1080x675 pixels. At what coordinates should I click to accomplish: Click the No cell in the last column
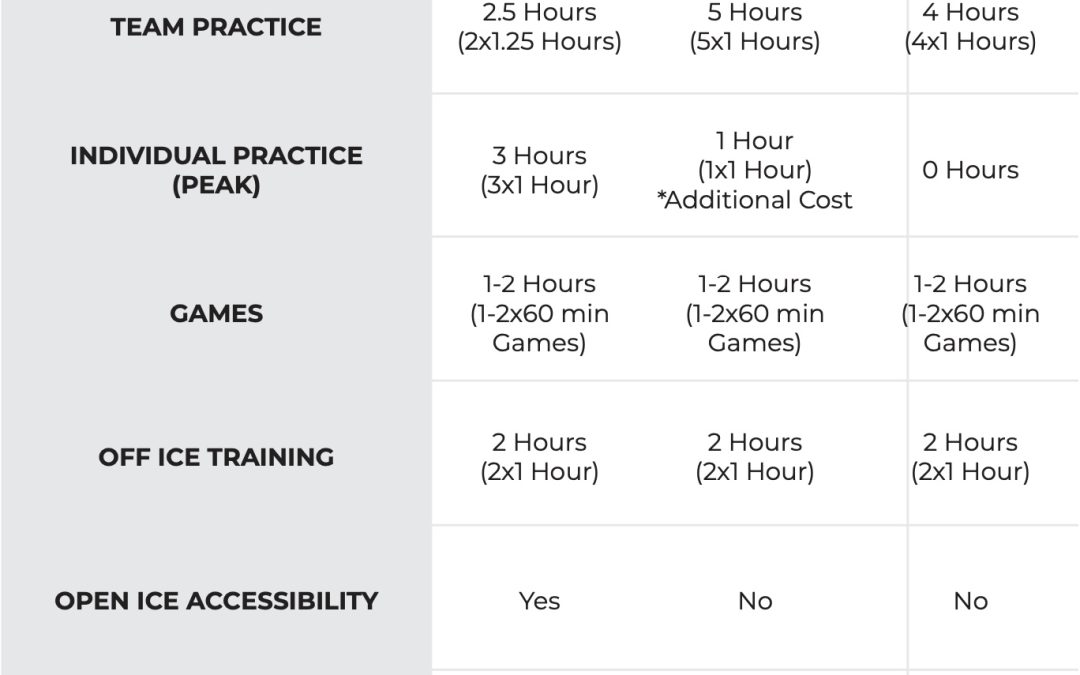click(970, 601)
